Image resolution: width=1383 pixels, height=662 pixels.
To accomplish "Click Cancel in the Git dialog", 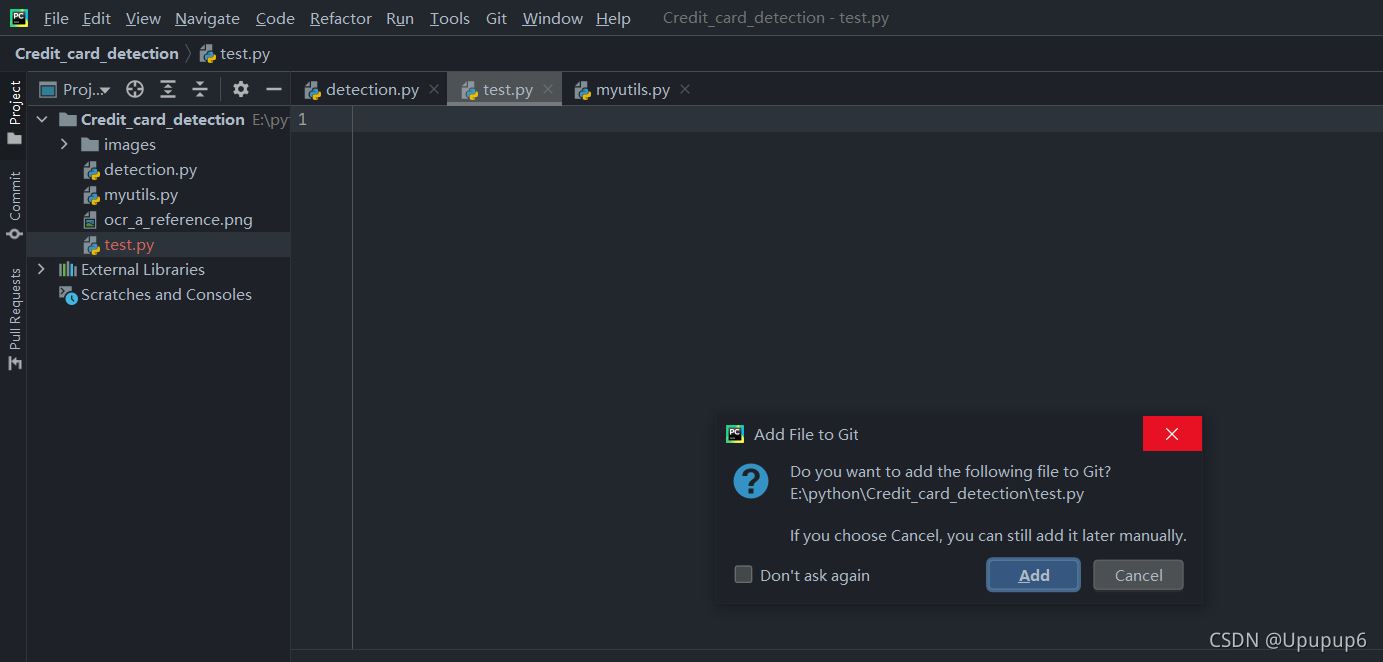I will point(1138,575).
